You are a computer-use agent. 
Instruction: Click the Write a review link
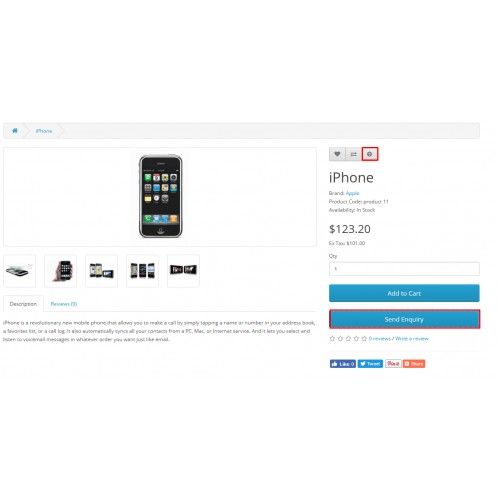point(412,339)
